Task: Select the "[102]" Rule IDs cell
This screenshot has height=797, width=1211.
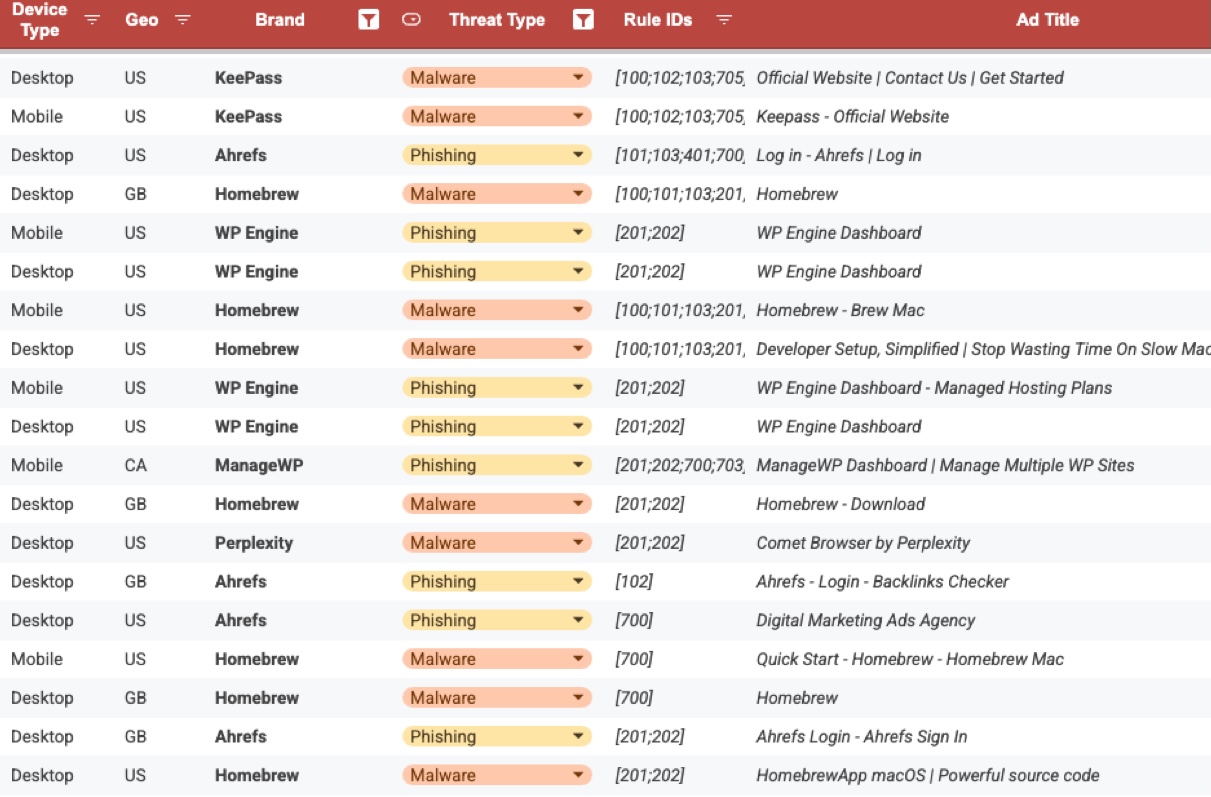Action: click(634, 581)
